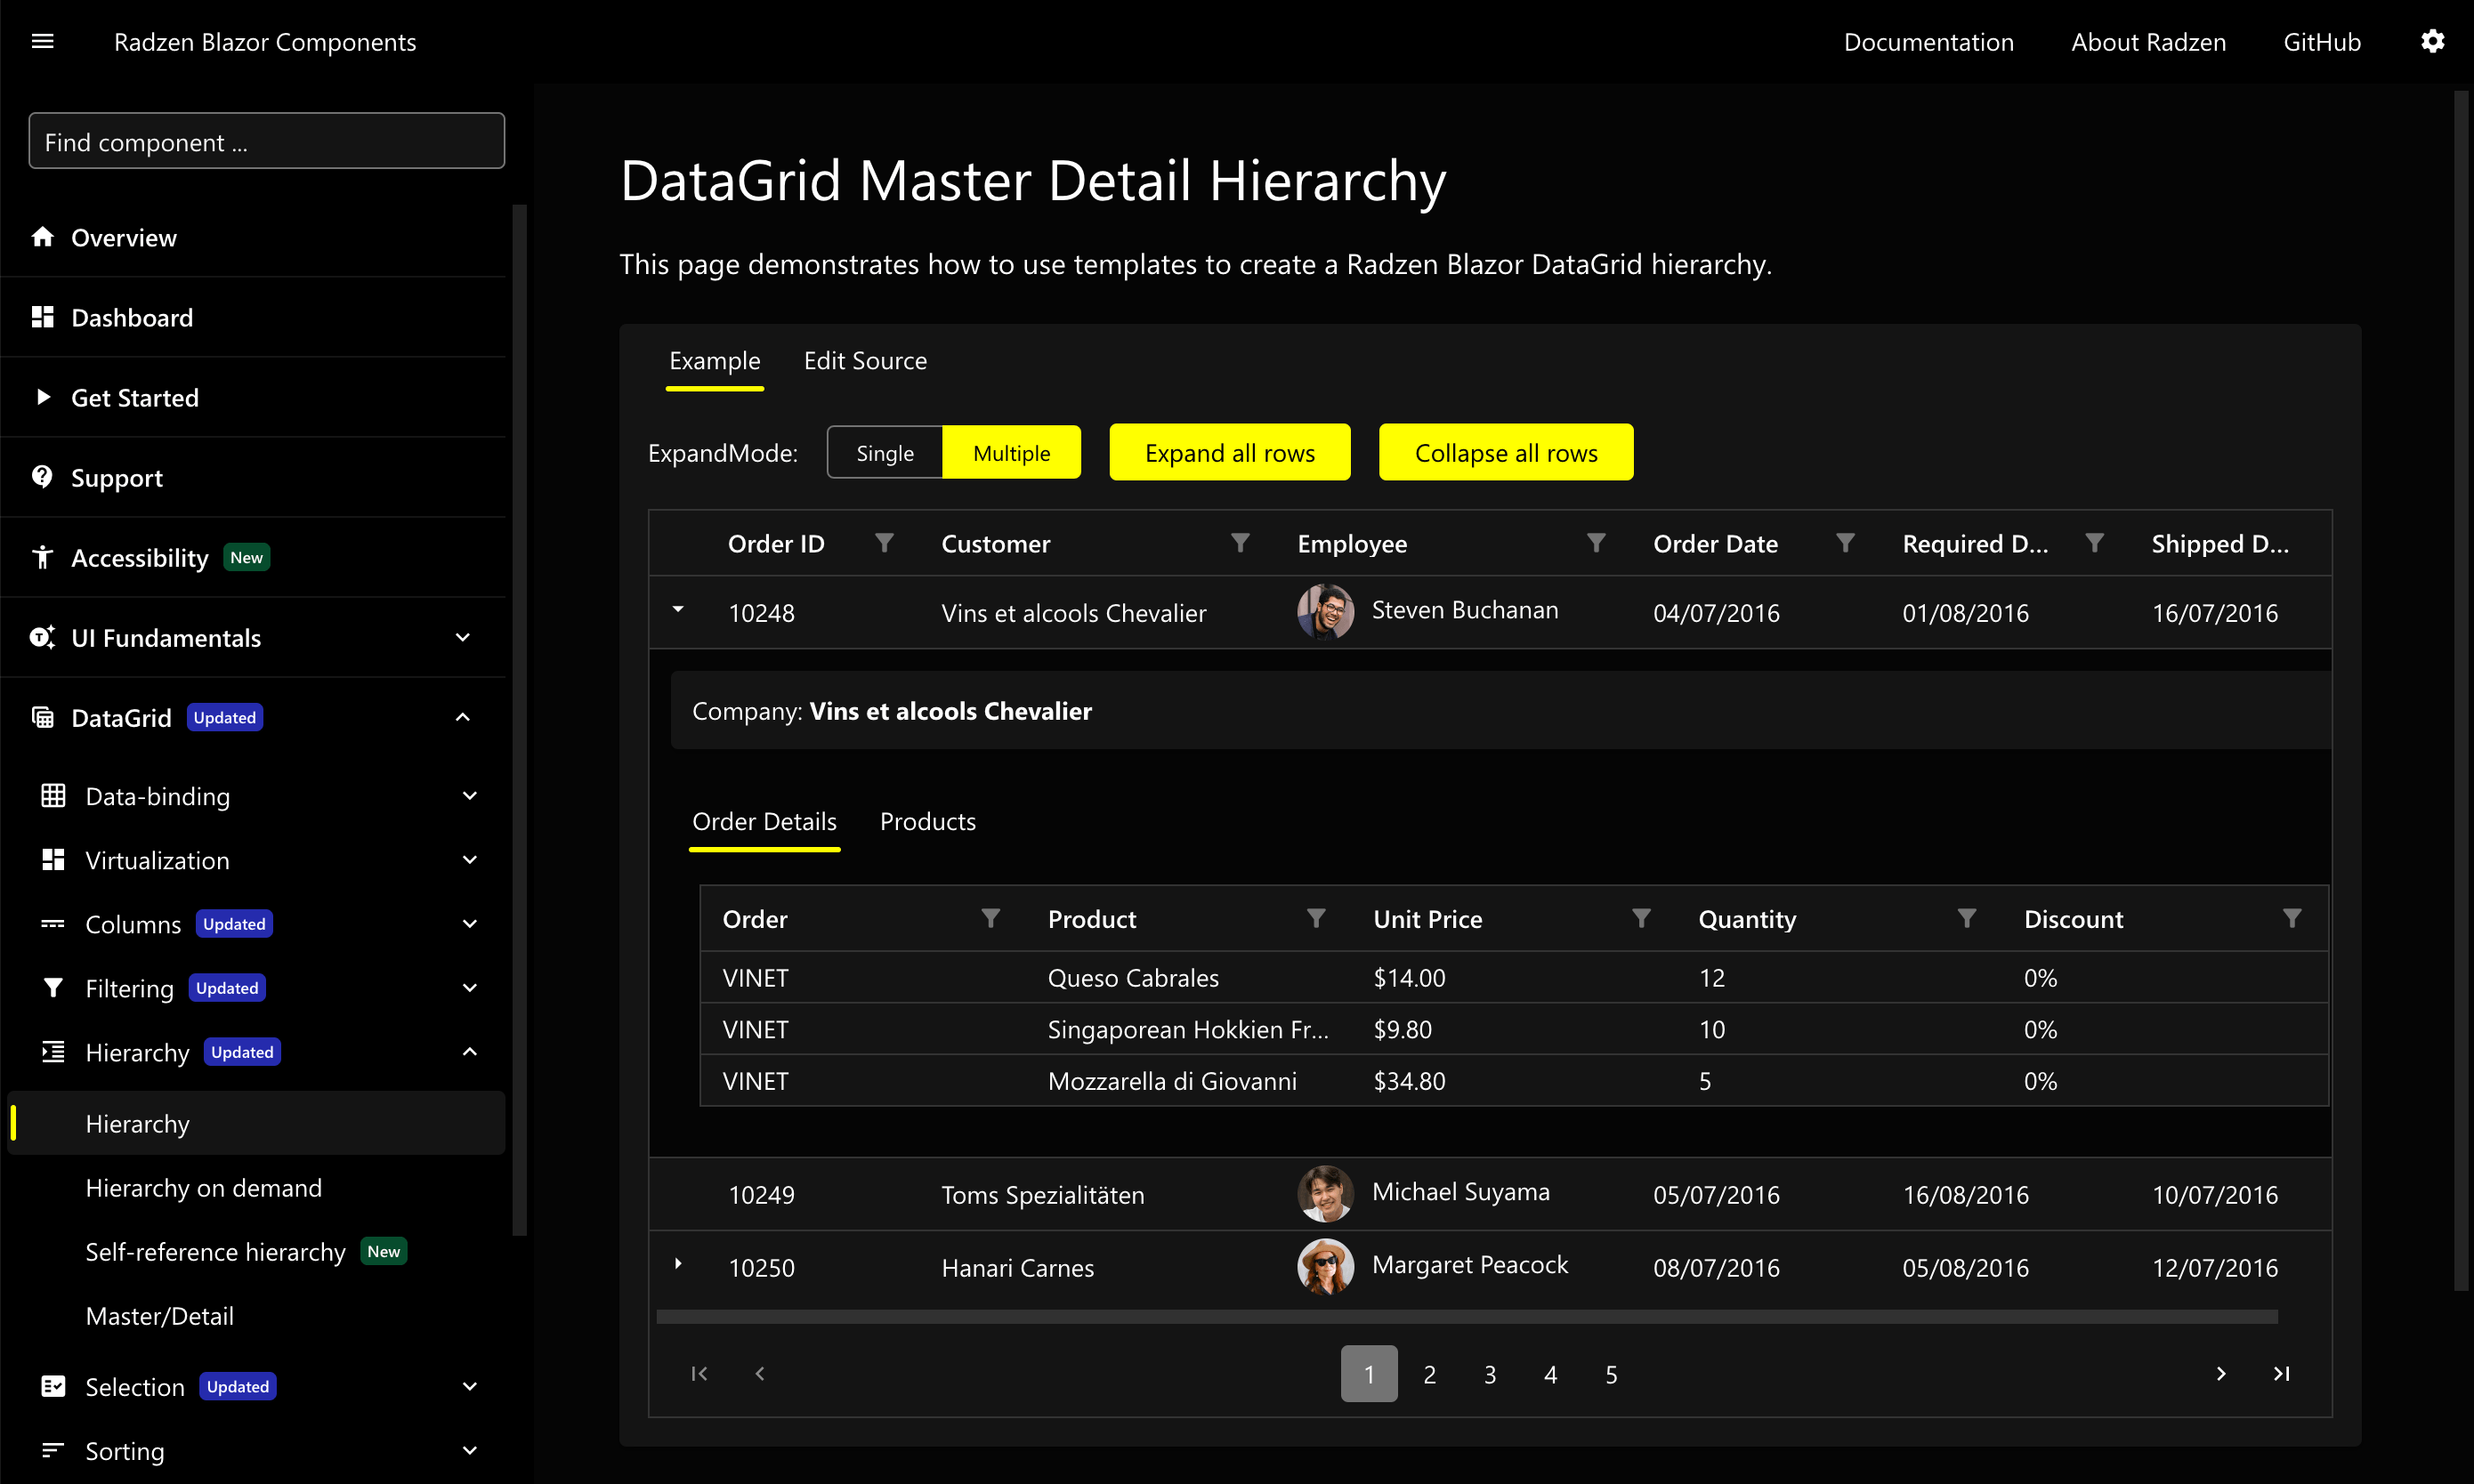Open the hamburger navigation menu
This screenshot has width=2474, height=1484.
tap(42, 41)
